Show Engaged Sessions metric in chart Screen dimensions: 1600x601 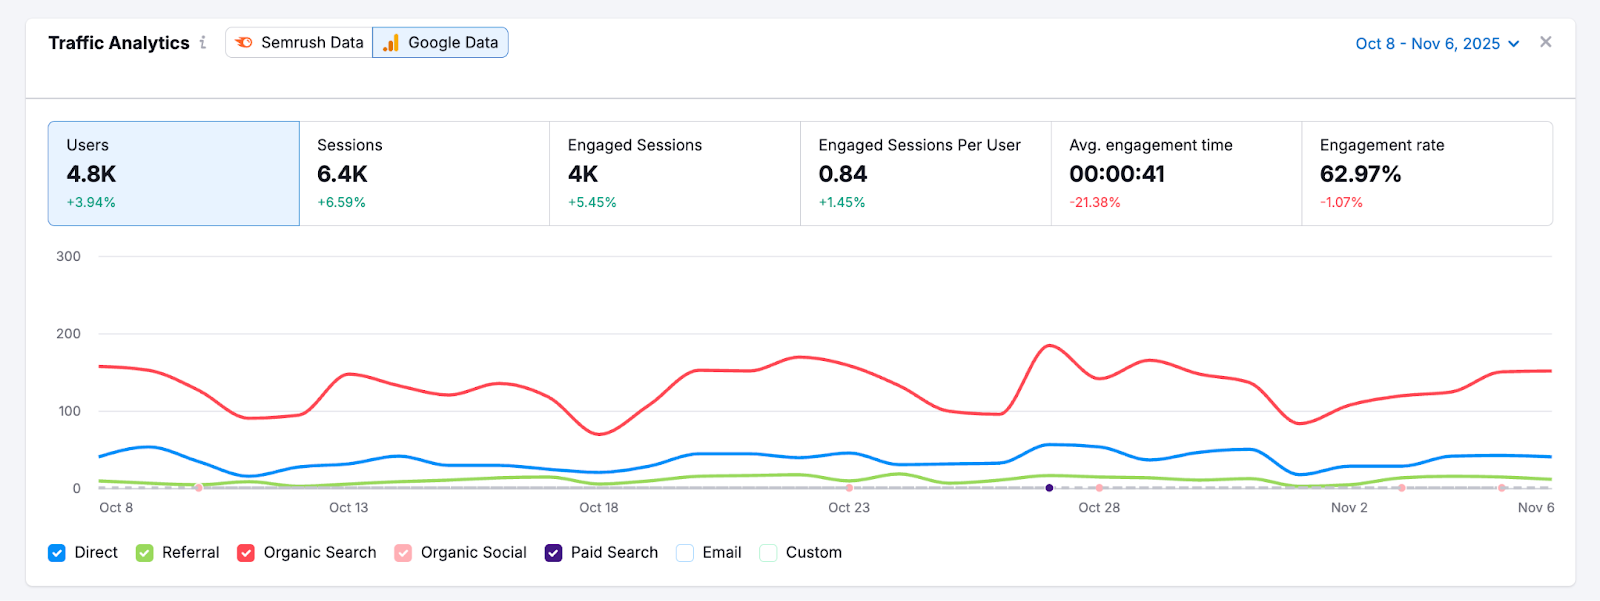(675, 173)
